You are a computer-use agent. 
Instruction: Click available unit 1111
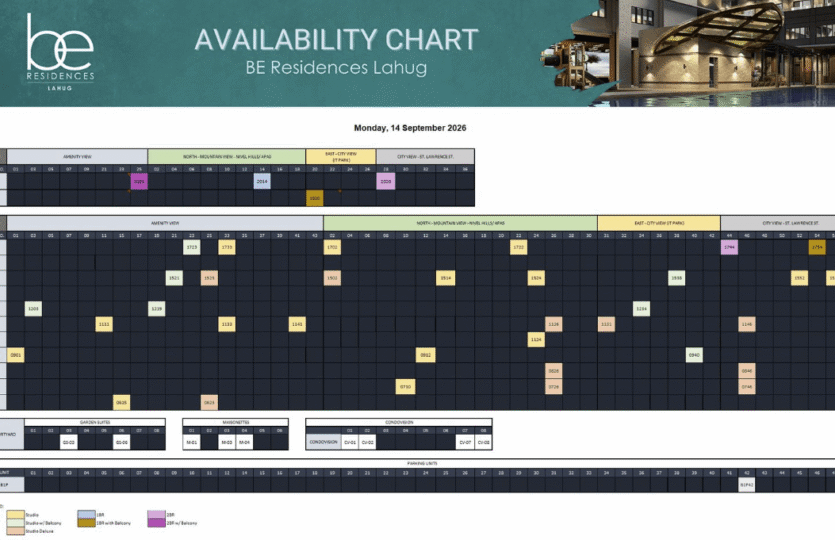tap(104, 324)
